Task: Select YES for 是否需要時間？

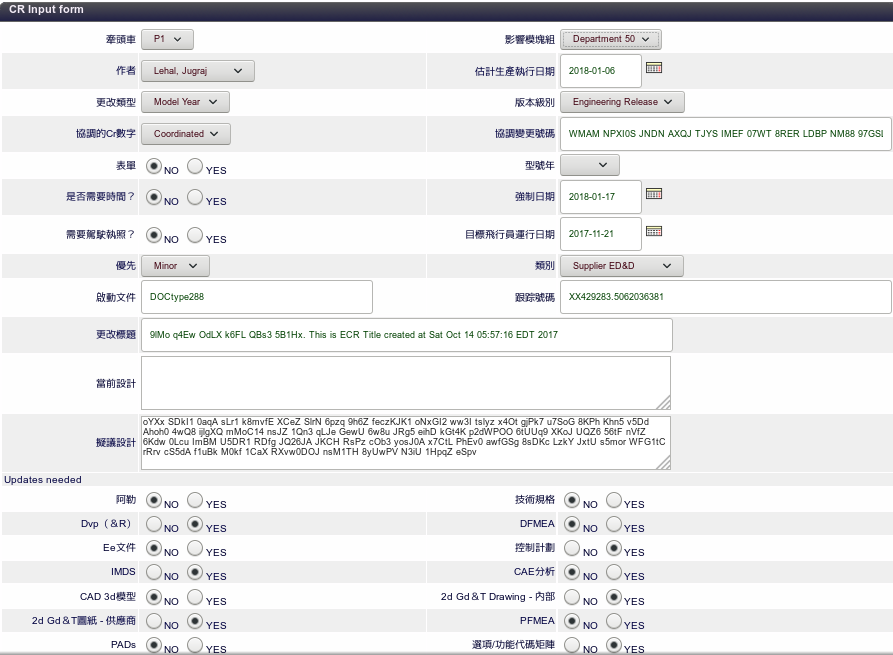Action: 195,197
